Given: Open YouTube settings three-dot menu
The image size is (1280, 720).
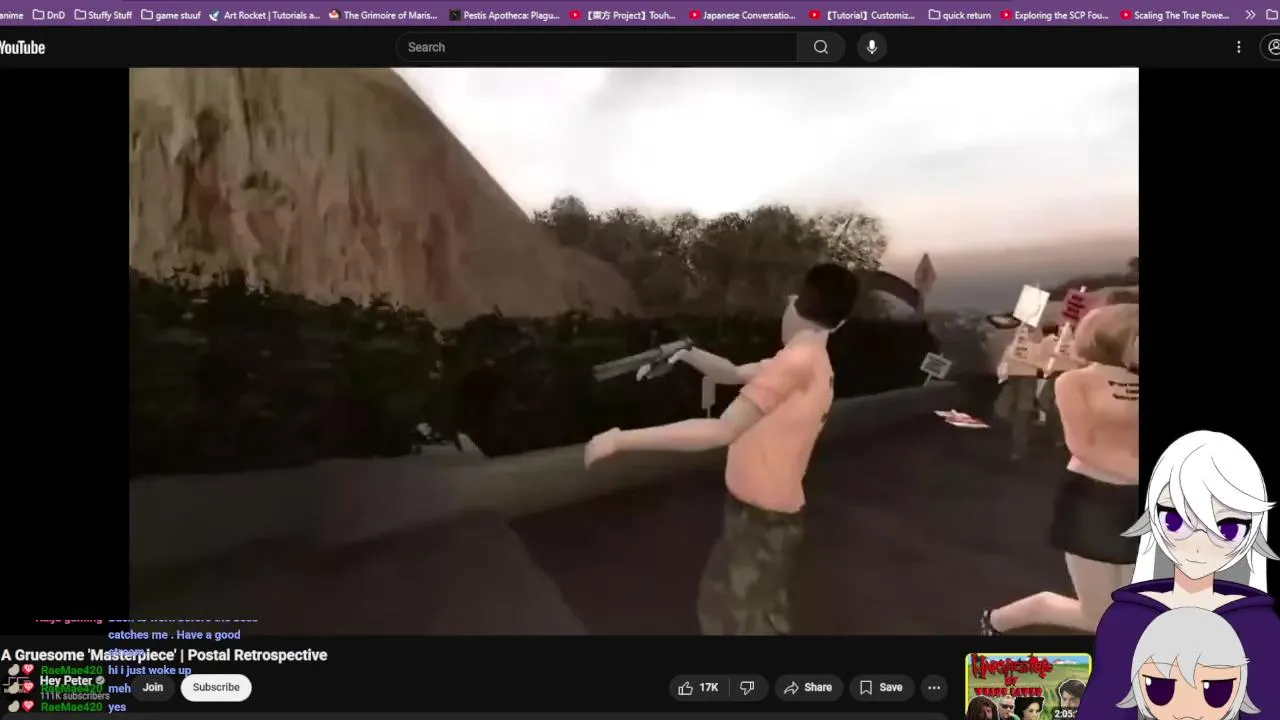Looking at the screenshot, I should tap(1238, 47).
